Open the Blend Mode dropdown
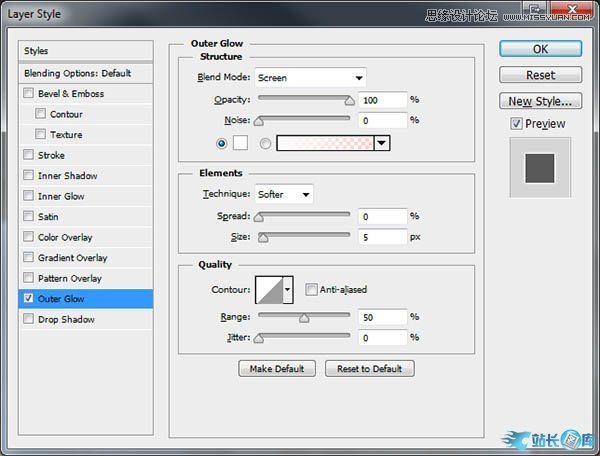This screenshot has width=600, height=456. click(x=310, y=77)
